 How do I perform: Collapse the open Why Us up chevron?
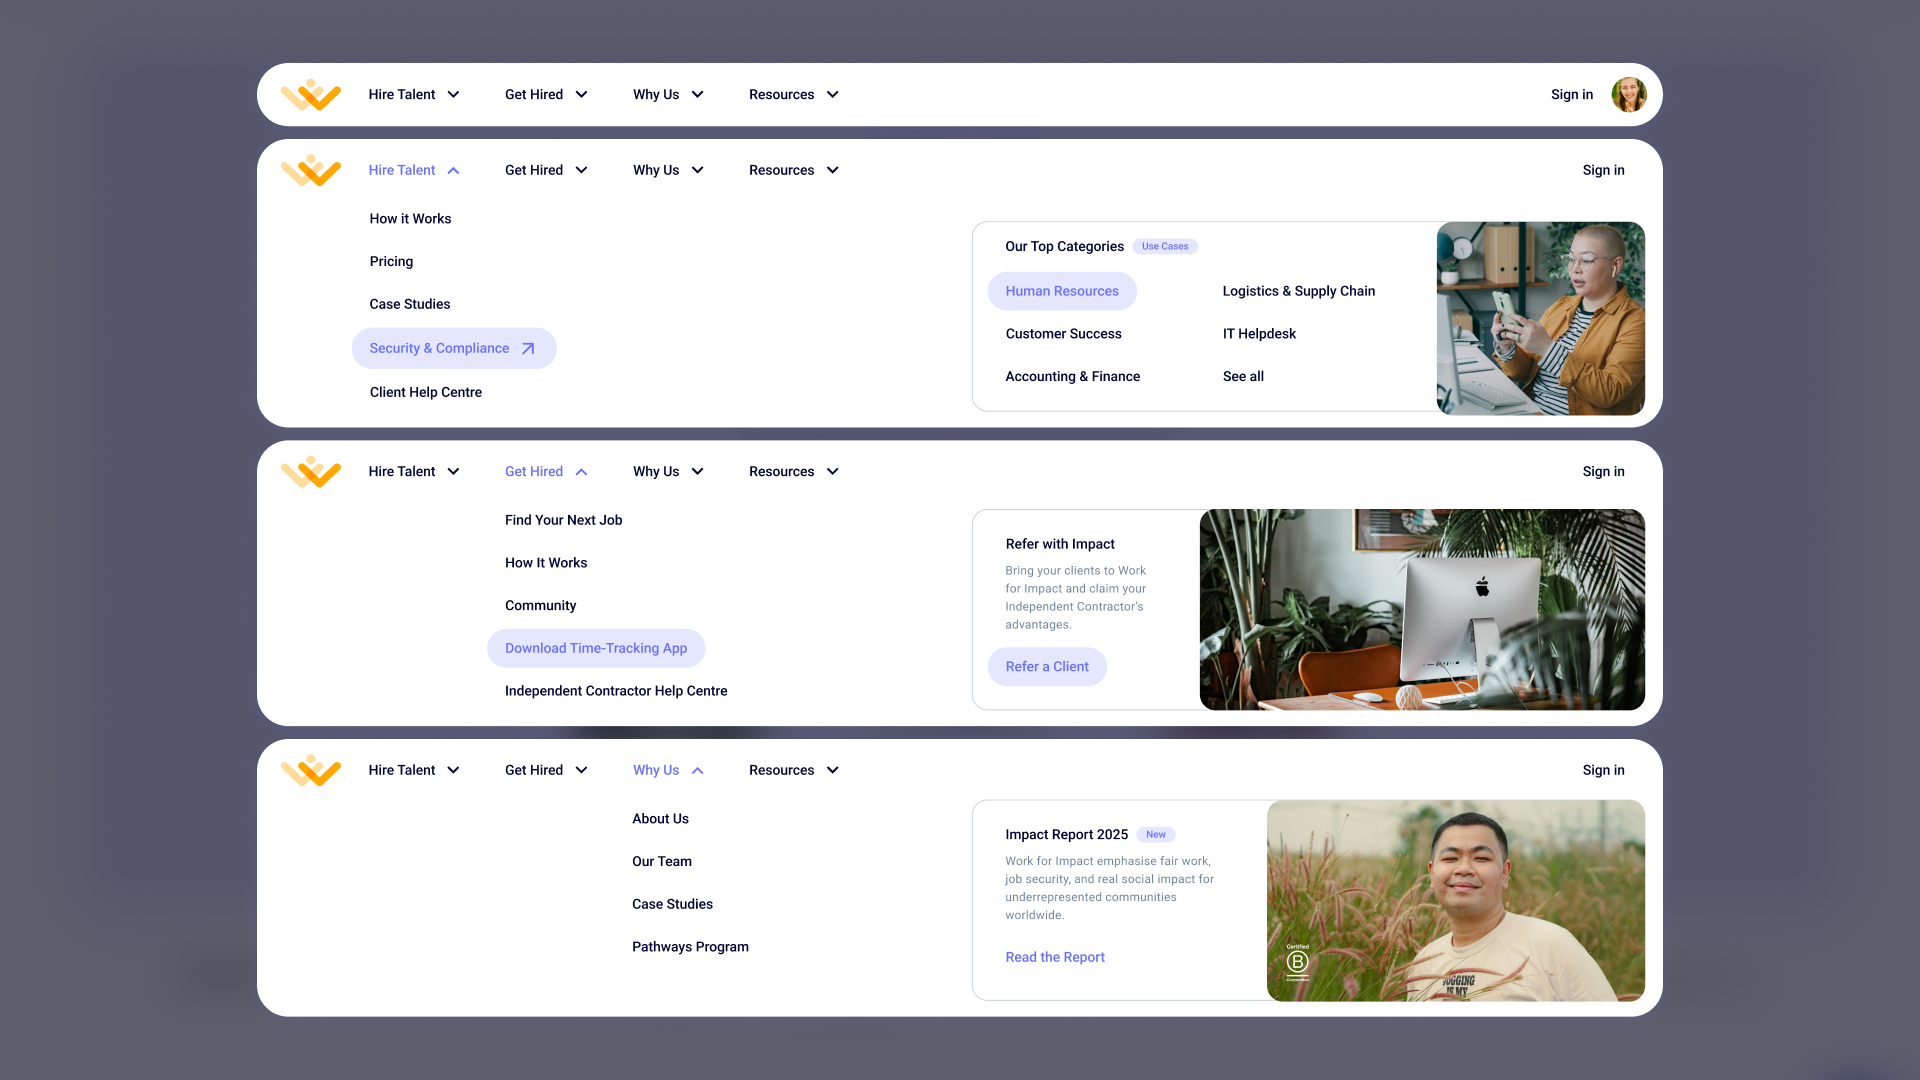click(x=697, y=771)
